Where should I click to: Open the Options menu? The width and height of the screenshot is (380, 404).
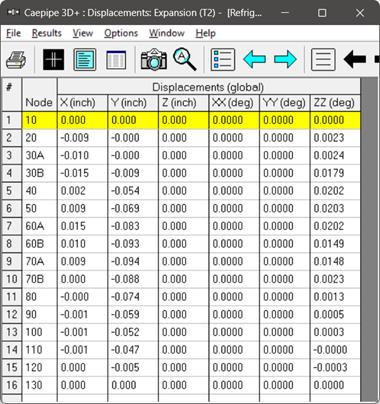pos(121,33)
